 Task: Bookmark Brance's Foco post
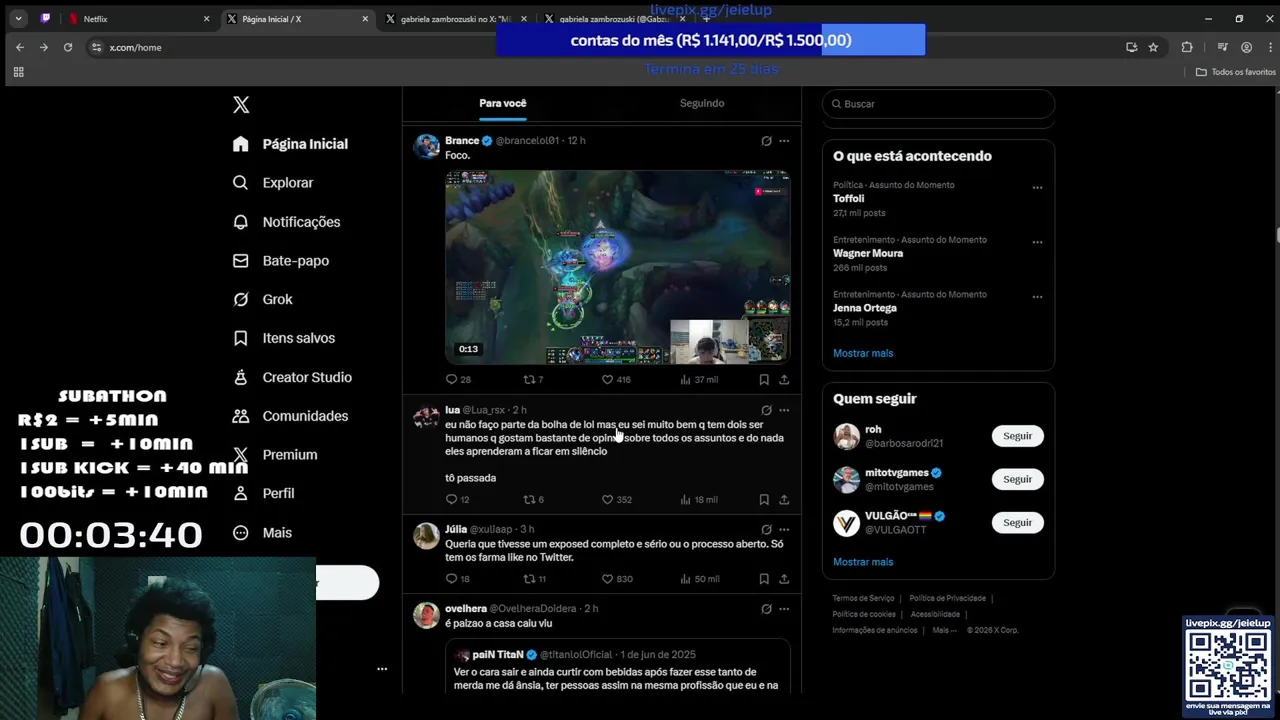pos(764,380)
